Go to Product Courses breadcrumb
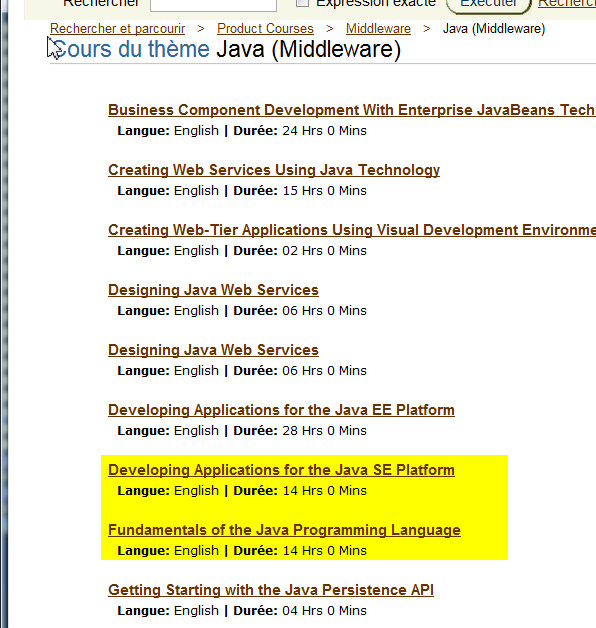This screenshot has width=596, height=628. click(265, 29)
